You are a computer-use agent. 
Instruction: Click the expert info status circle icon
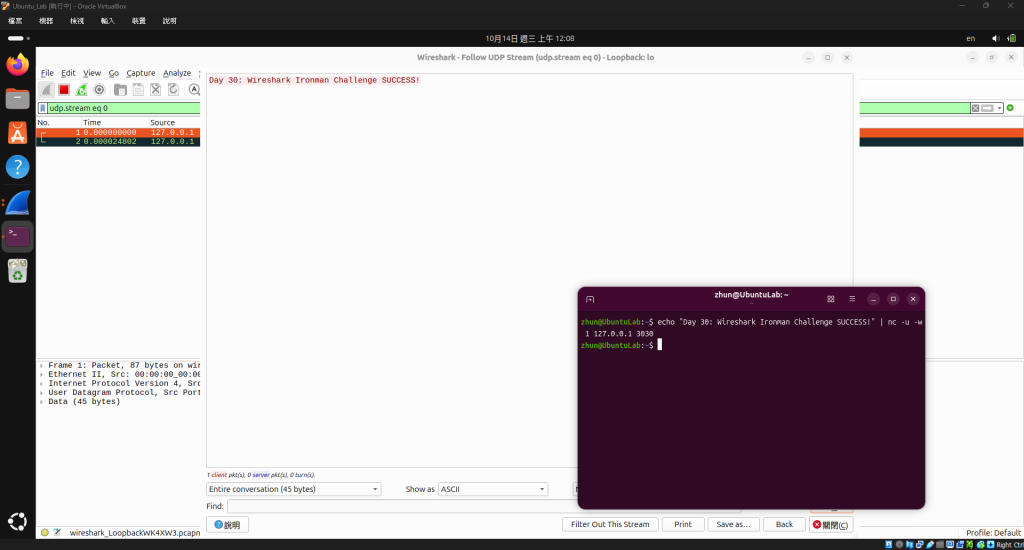point(44,532)
